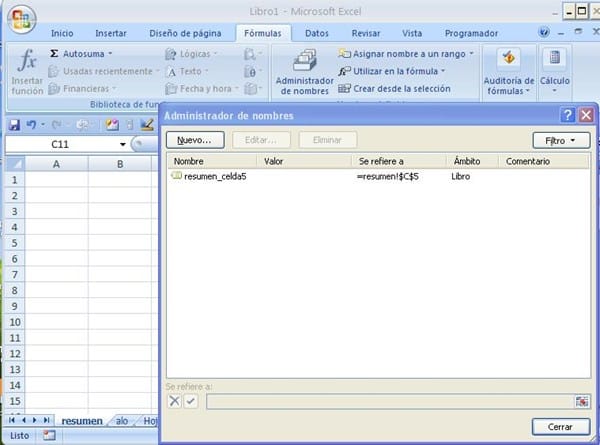Image resolution: width=600 pixels, height=445 pixels.
Task: Click the dialog help question mark
Action: [567, 116]
